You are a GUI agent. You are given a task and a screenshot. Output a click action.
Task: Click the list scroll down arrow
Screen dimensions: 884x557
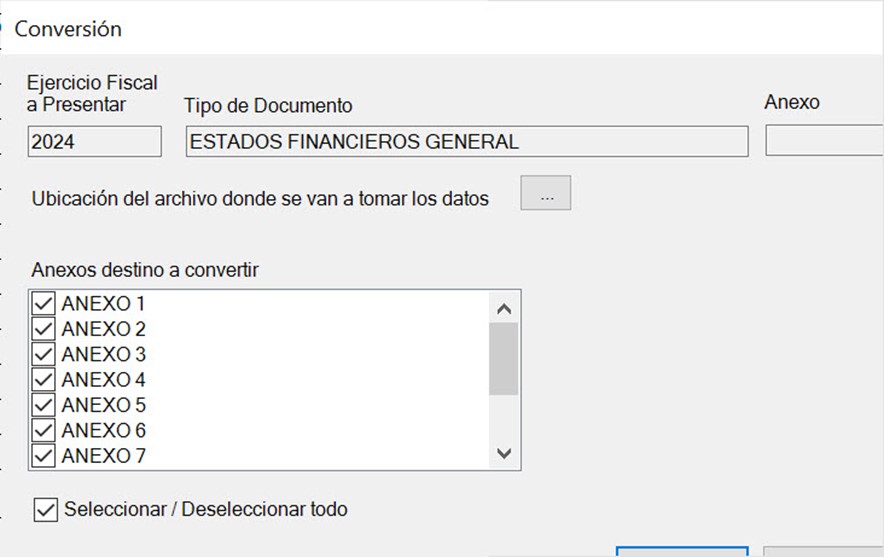(504, 453)
